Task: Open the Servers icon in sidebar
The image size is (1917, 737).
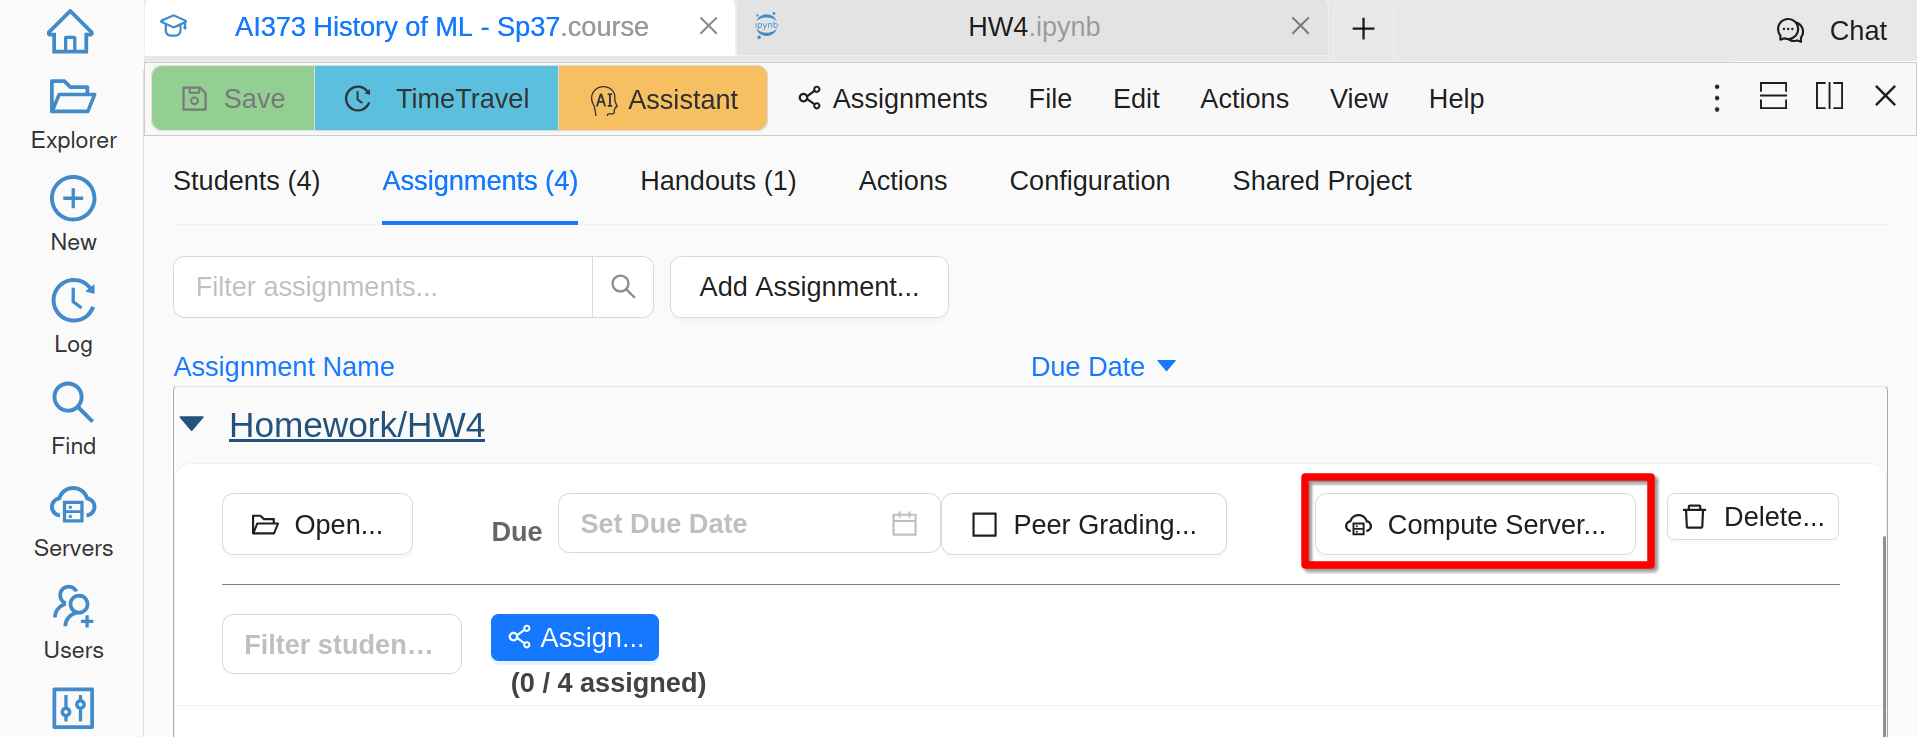Action: 73,506
